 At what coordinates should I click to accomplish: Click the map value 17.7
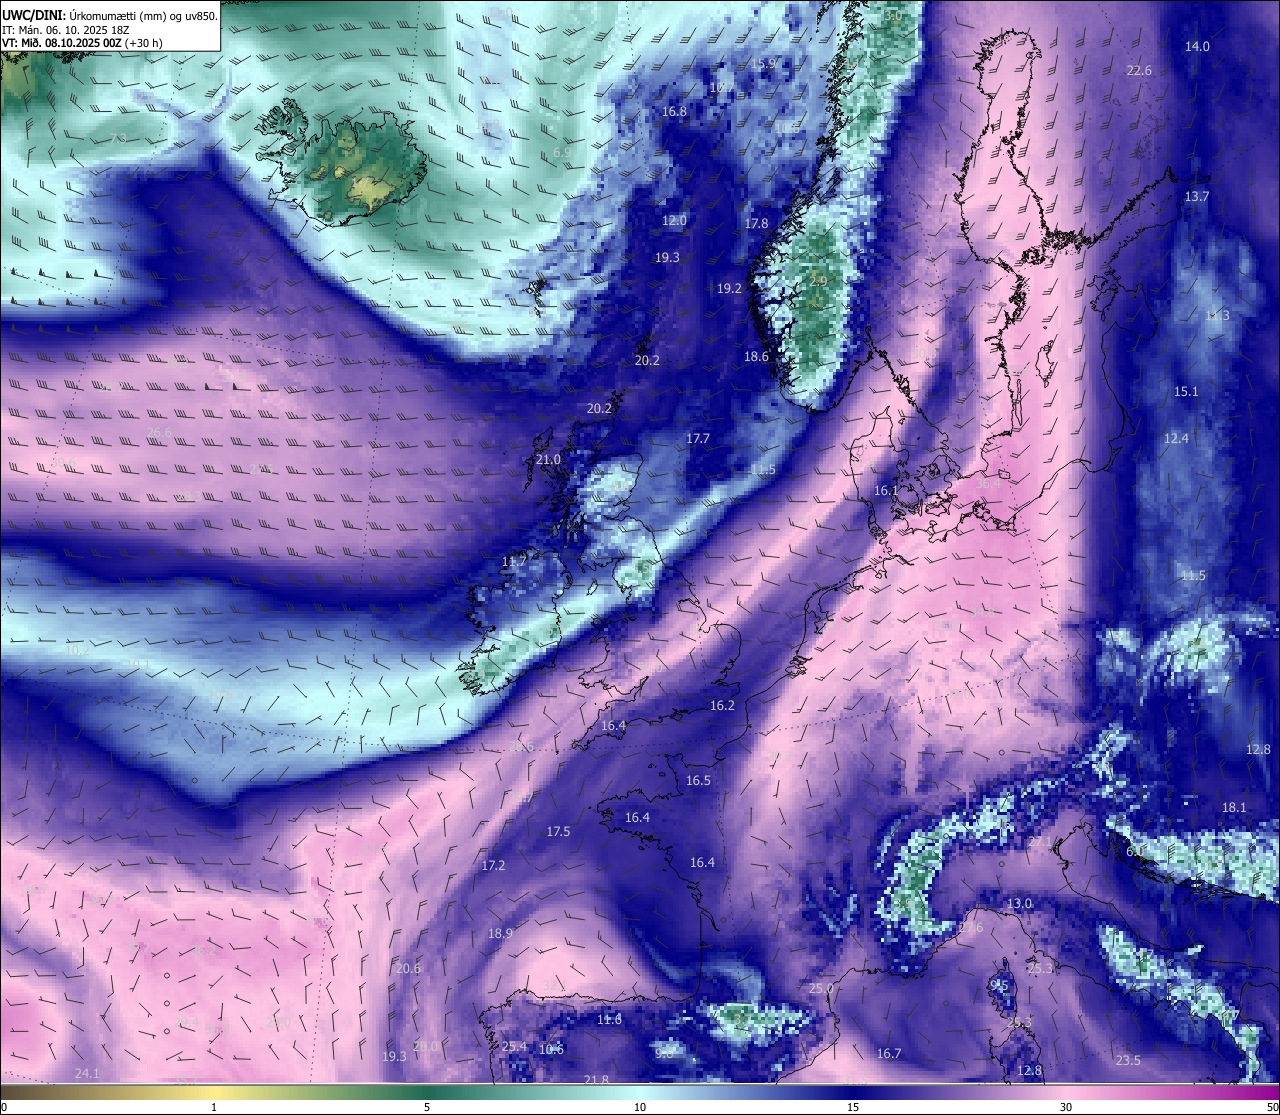pyautogui.click(x=698, y=439)
